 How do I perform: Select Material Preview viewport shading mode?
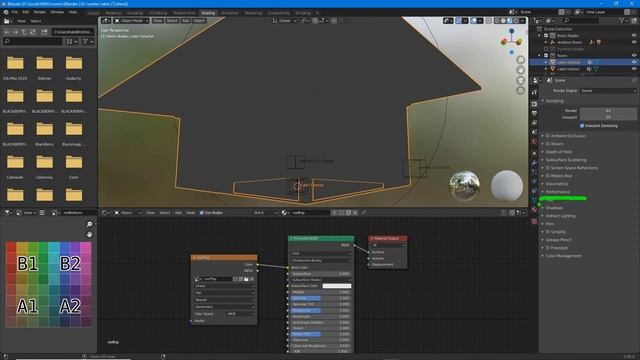coord(509,20)
